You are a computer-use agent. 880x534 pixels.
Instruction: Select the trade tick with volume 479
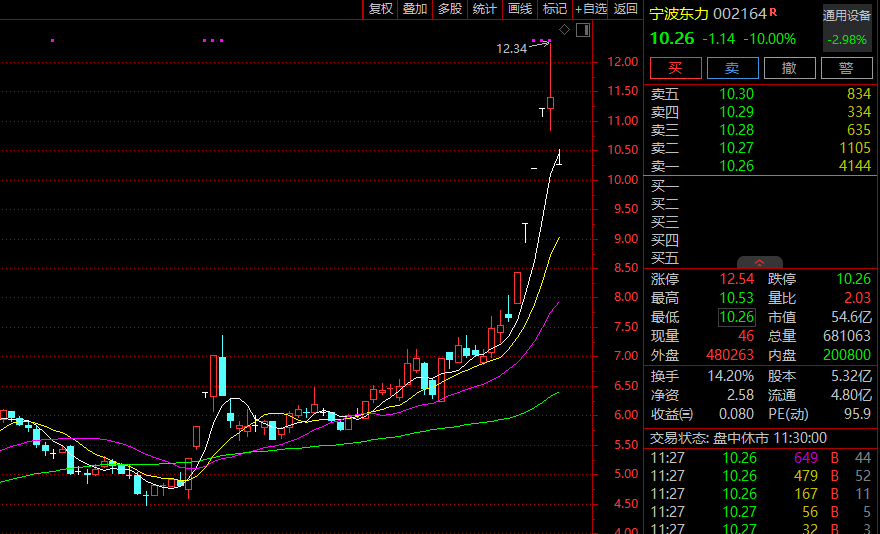pyautogui.click(x=760, y=476)
